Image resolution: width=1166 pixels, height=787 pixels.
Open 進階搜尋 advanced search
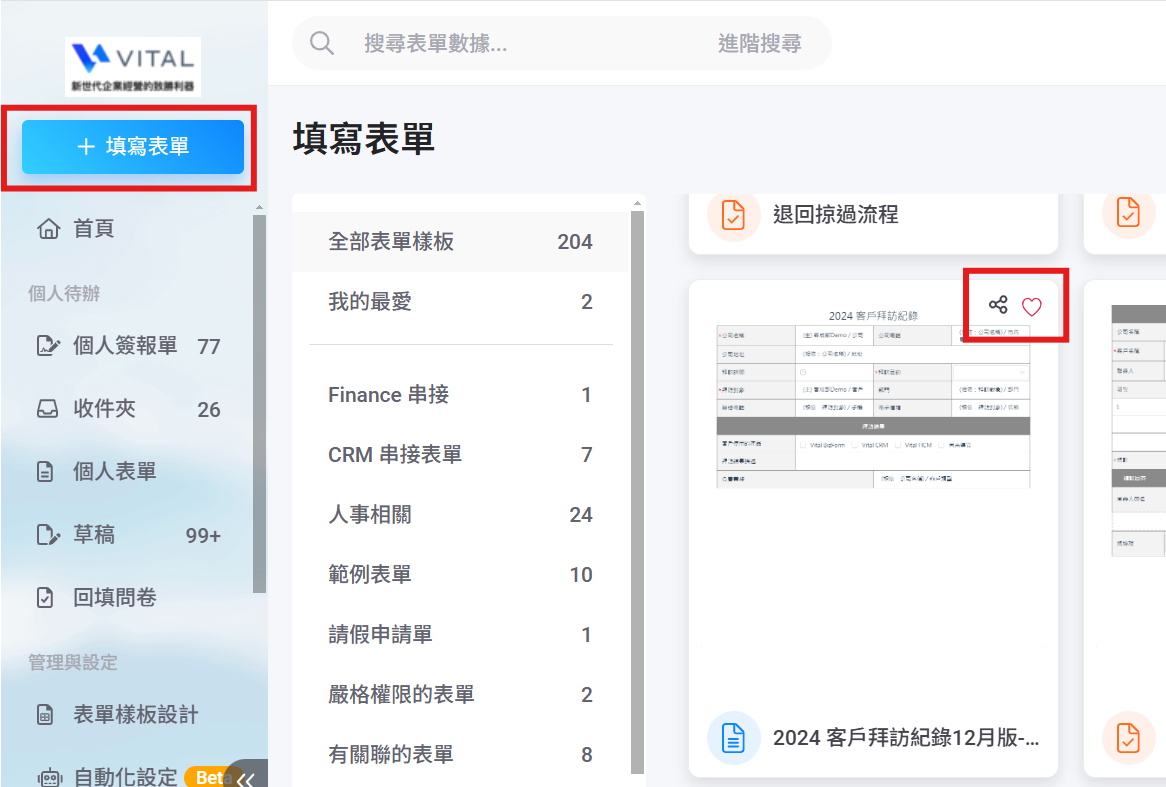tap(759, 43)
